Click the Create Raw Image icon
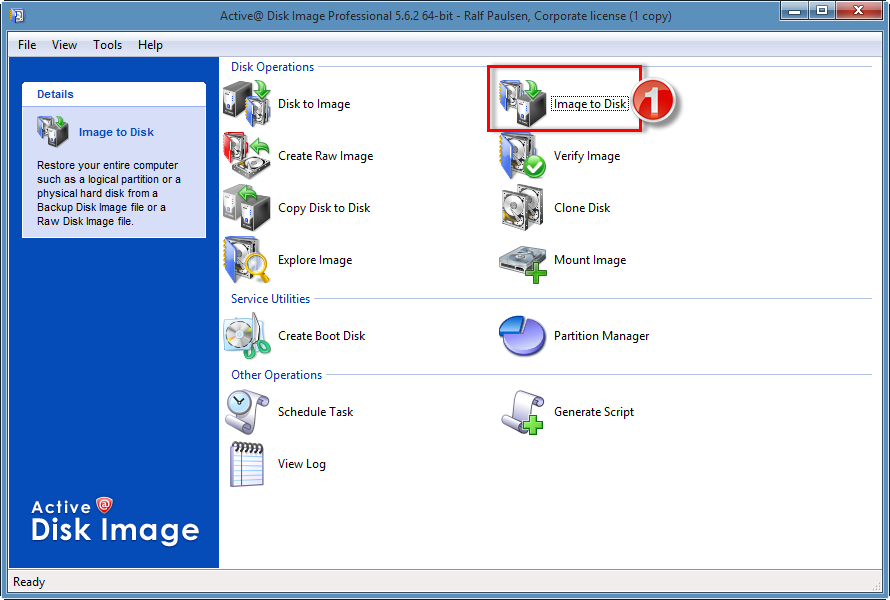 coord(247,156)
